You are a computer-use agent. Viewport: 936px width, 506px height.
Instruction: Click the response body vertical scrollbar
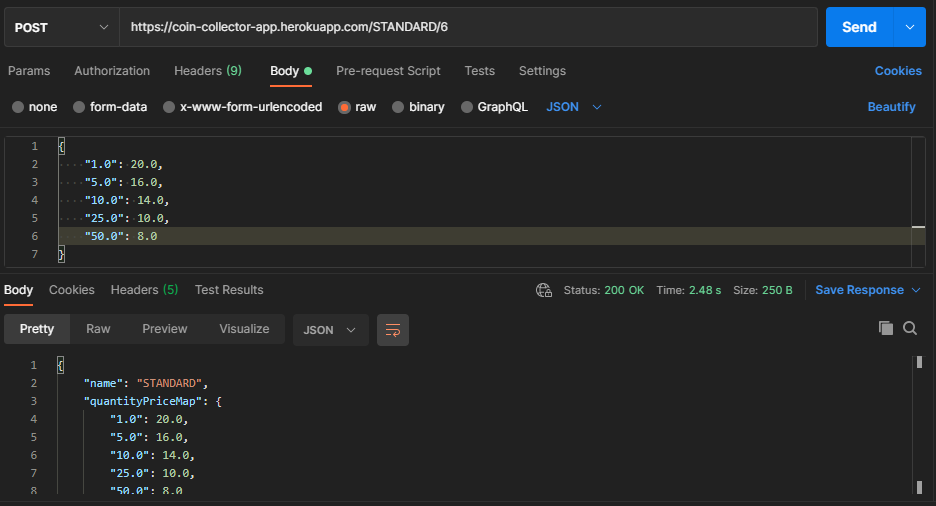click(x=919, y=424)
